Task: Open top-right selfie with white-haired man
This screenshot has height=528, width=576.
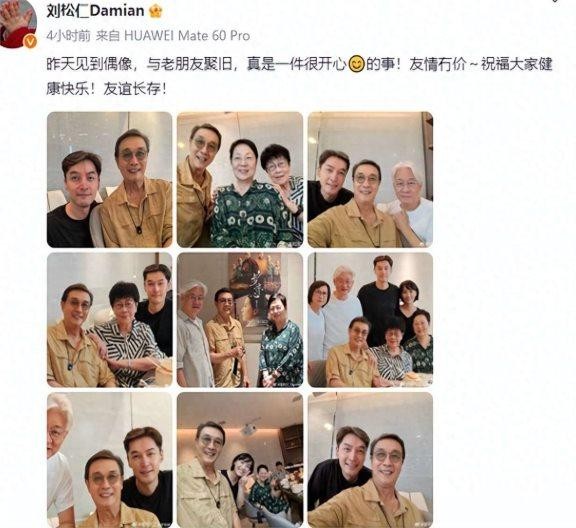Action: coord(370,180)
